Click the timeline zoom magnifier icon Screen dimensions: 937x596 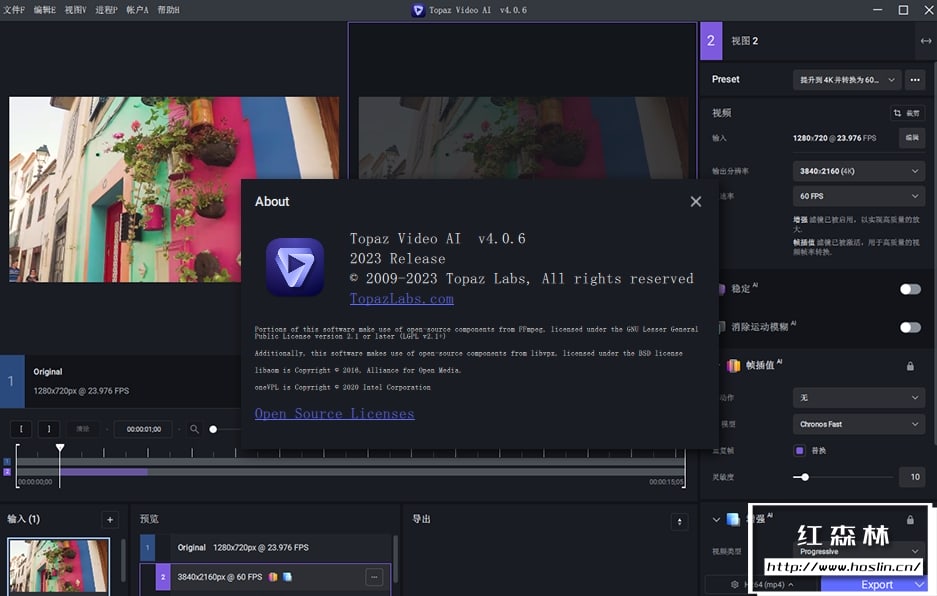[x=194, y=429]
